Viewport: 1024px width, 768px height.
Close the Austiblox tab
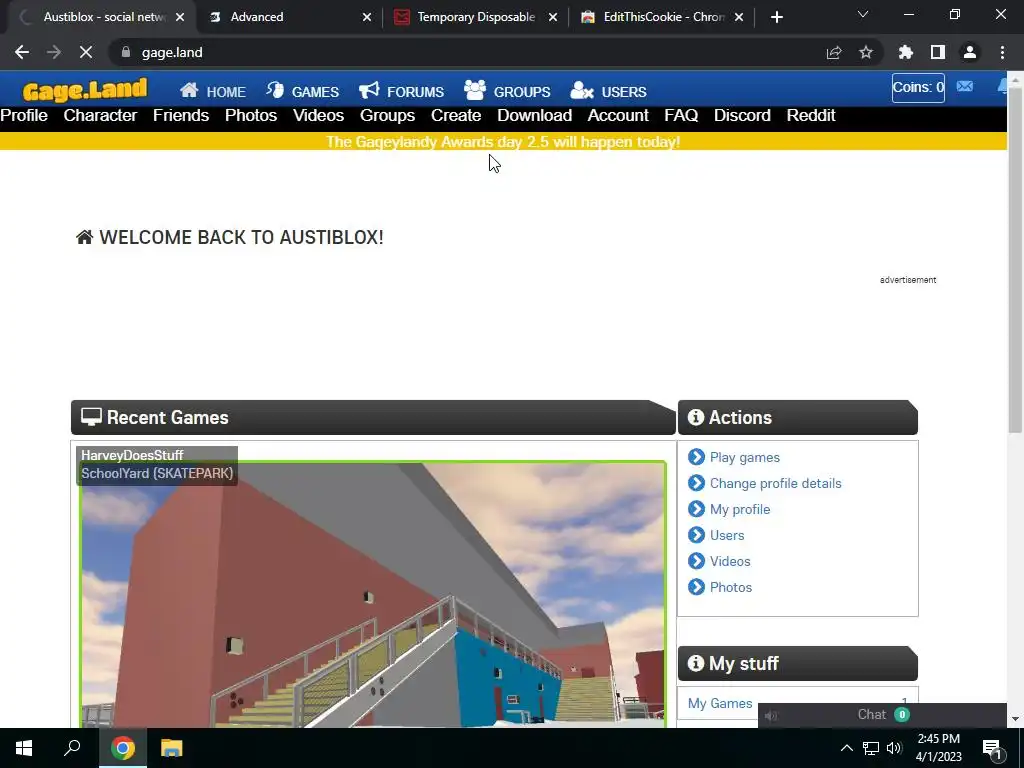pos(180,17)
